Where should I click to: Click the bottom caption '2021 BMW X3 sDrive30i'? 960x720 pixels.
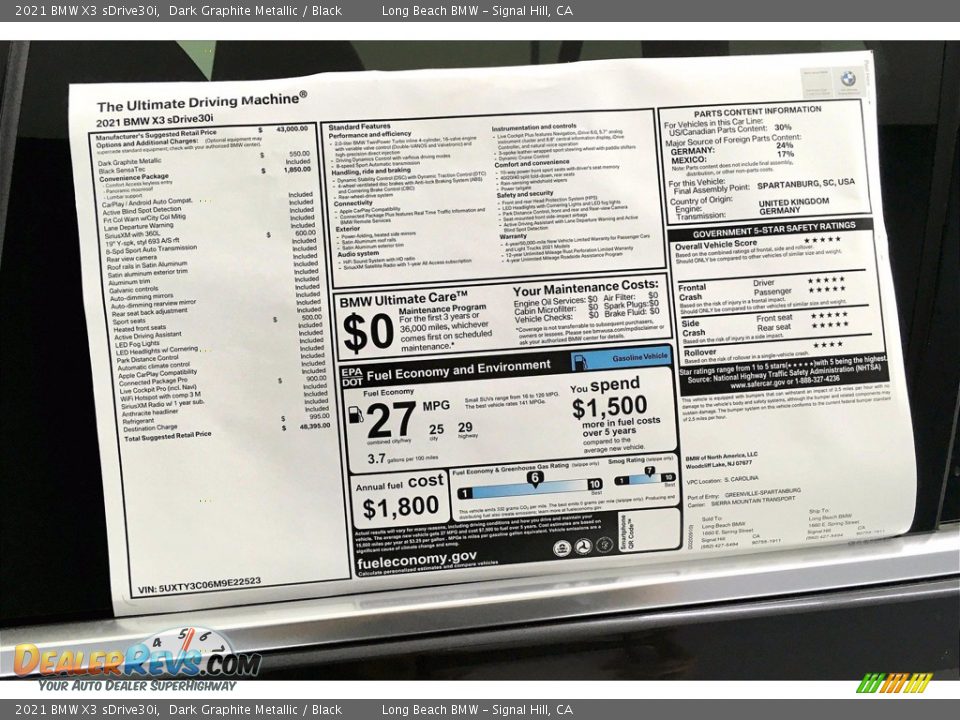coord(87,710)
